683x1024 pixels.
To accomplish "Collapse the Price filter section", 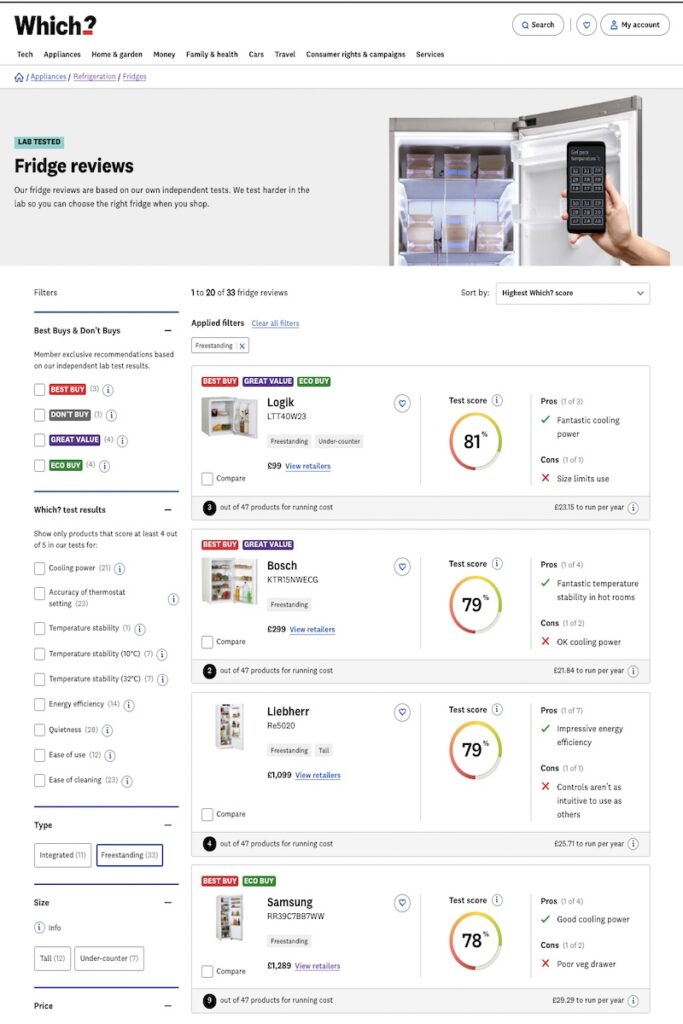I will click(168, 1006).
